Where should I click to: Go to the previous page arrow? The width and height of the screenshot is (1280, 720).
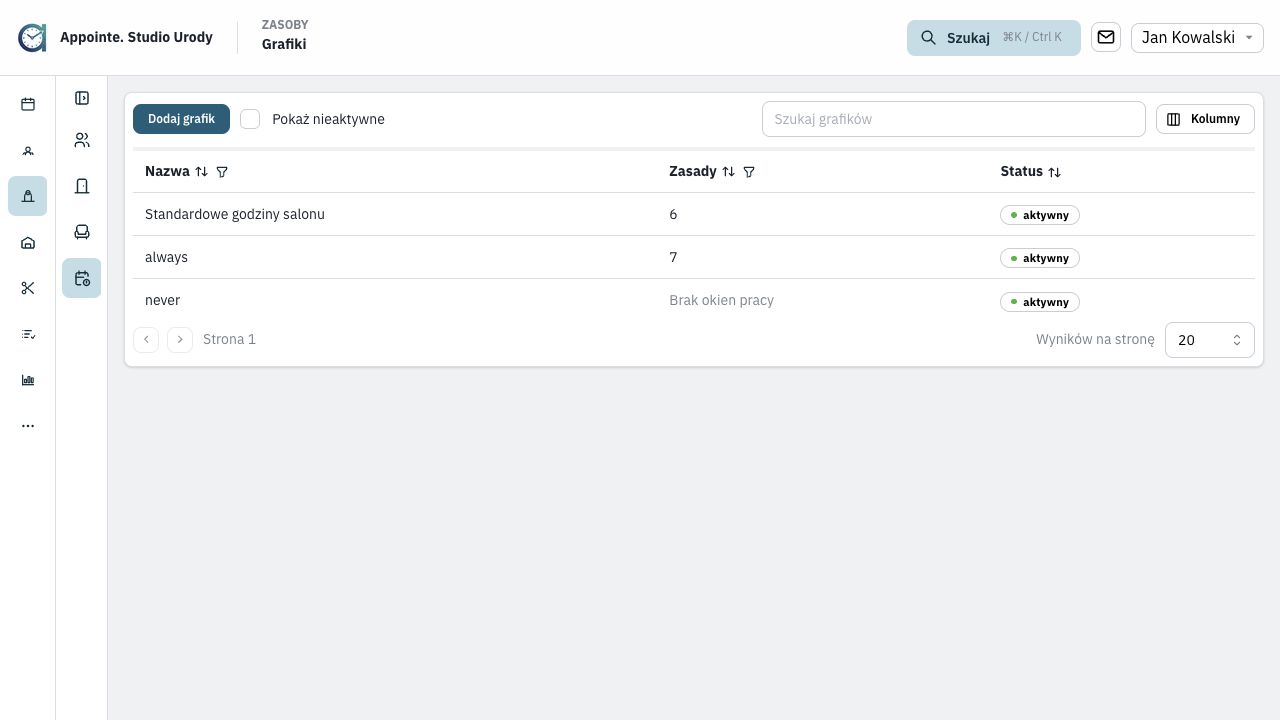tap(146, 339)
